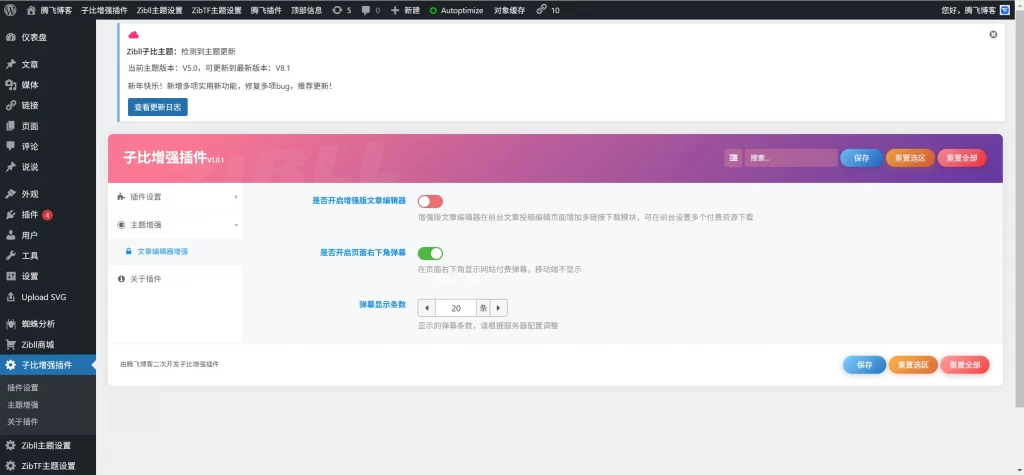The image size is (1024, 475).
Task: Open ZibTF主题设置 in the admin bar
Action: (217, 10)
